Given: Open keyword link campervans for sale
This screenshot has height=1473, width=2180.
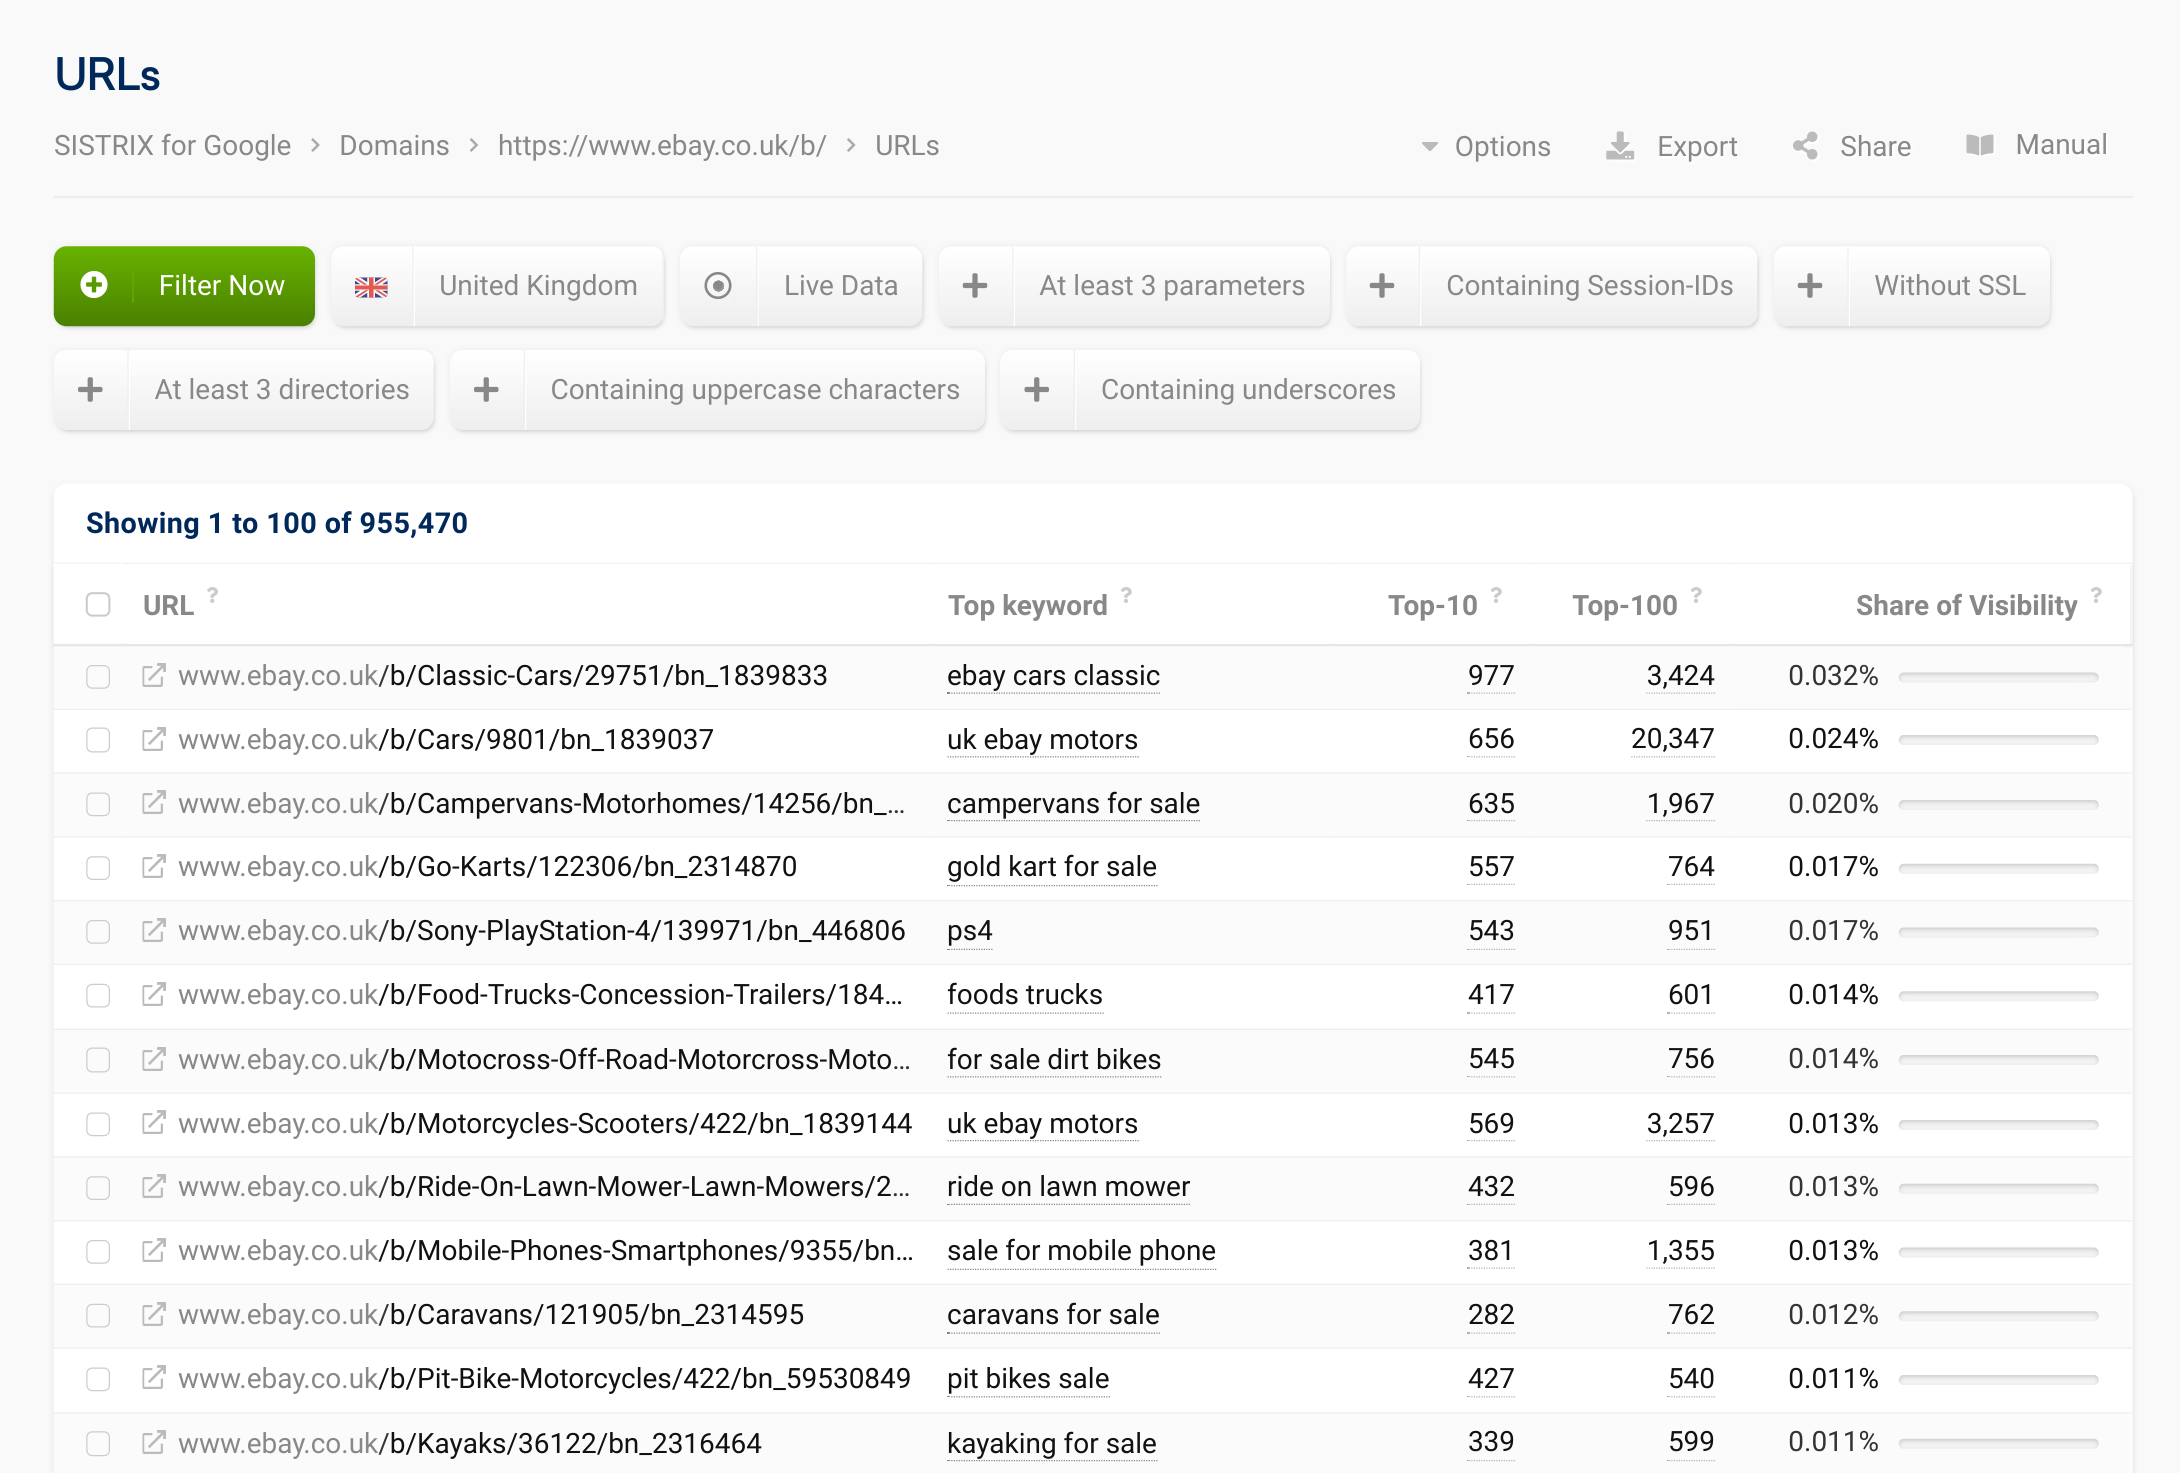Looking at the screenshot, I should point(1073,804).
